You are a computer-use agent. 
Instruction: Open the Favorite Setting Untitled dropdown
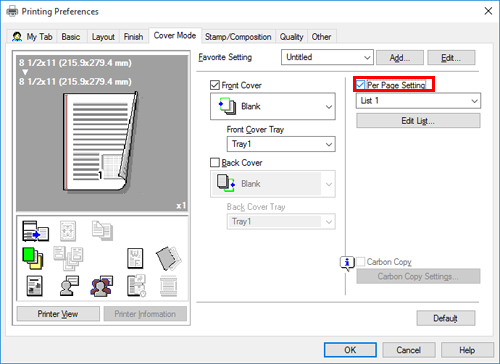tap(327, 57)
